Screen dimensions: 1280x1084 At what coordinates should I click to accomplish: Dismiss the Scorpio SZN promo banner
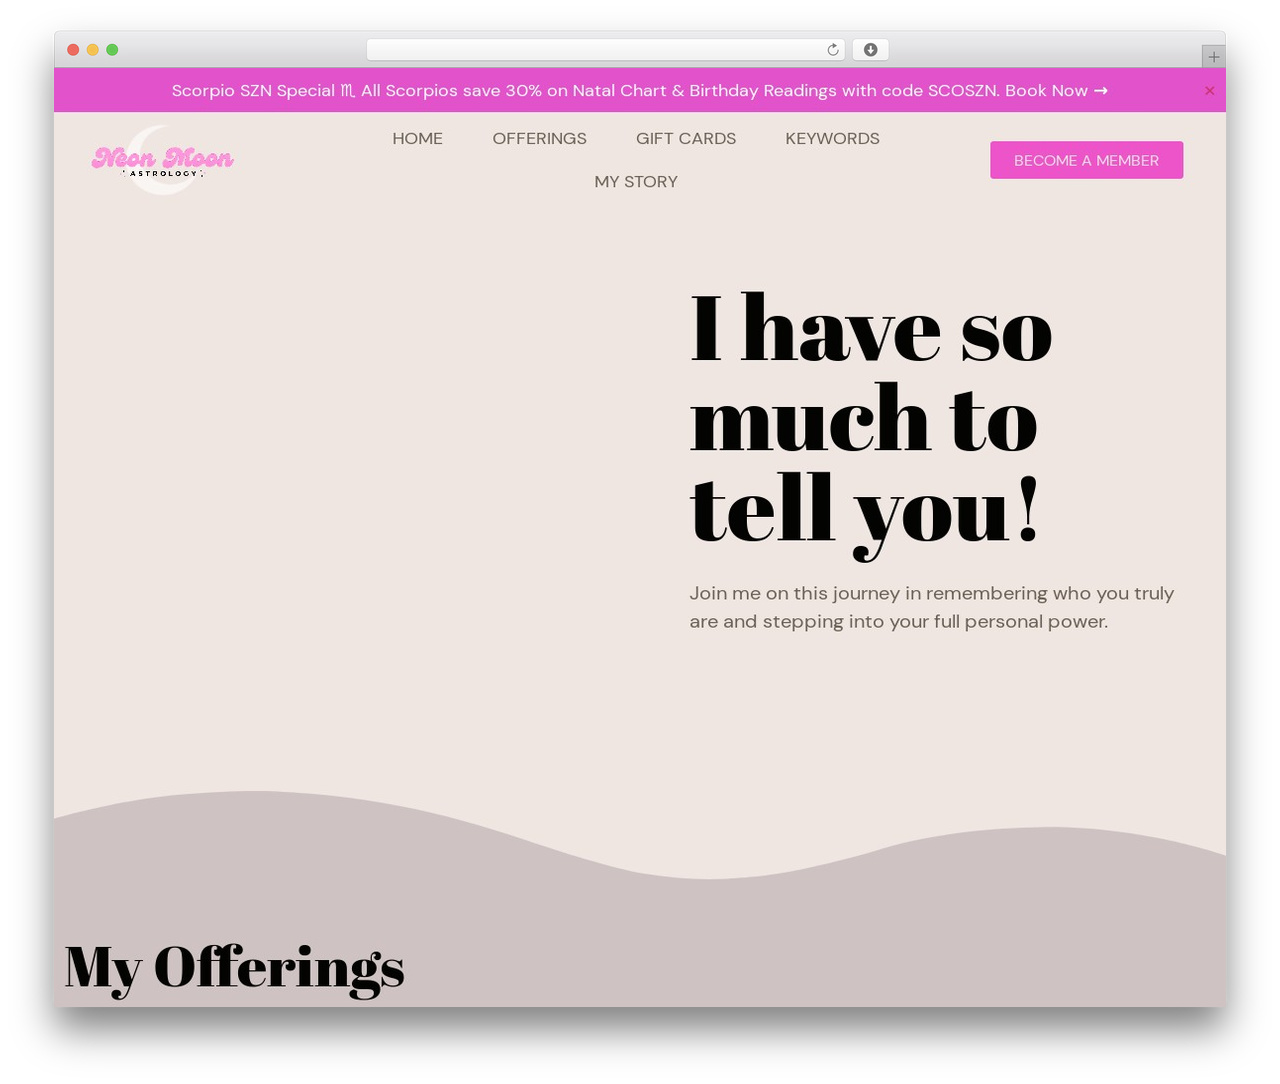point(1209,91)
